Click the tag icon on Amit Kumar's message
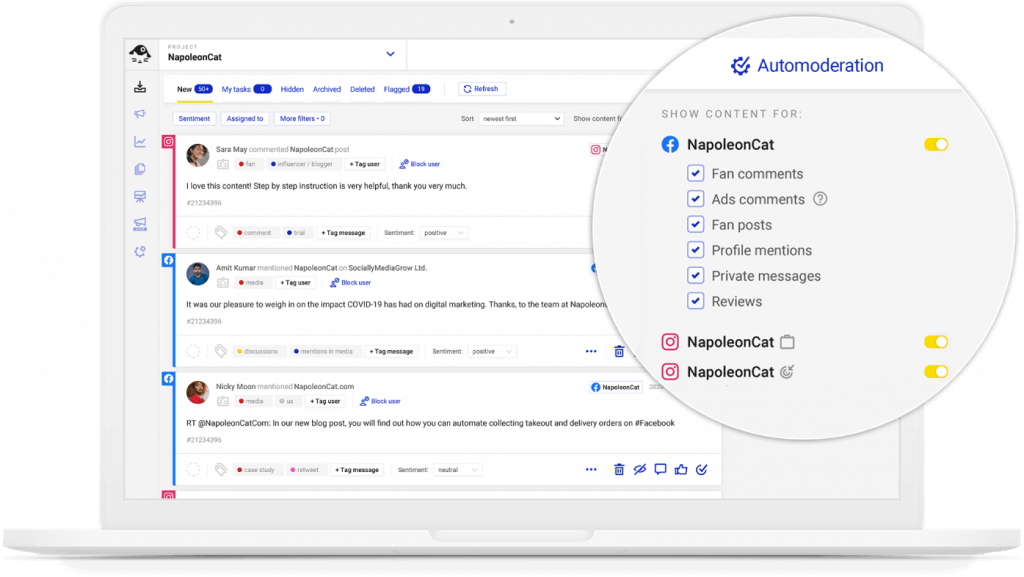This screenshot has width=1024, height=577. pos(221,351)
